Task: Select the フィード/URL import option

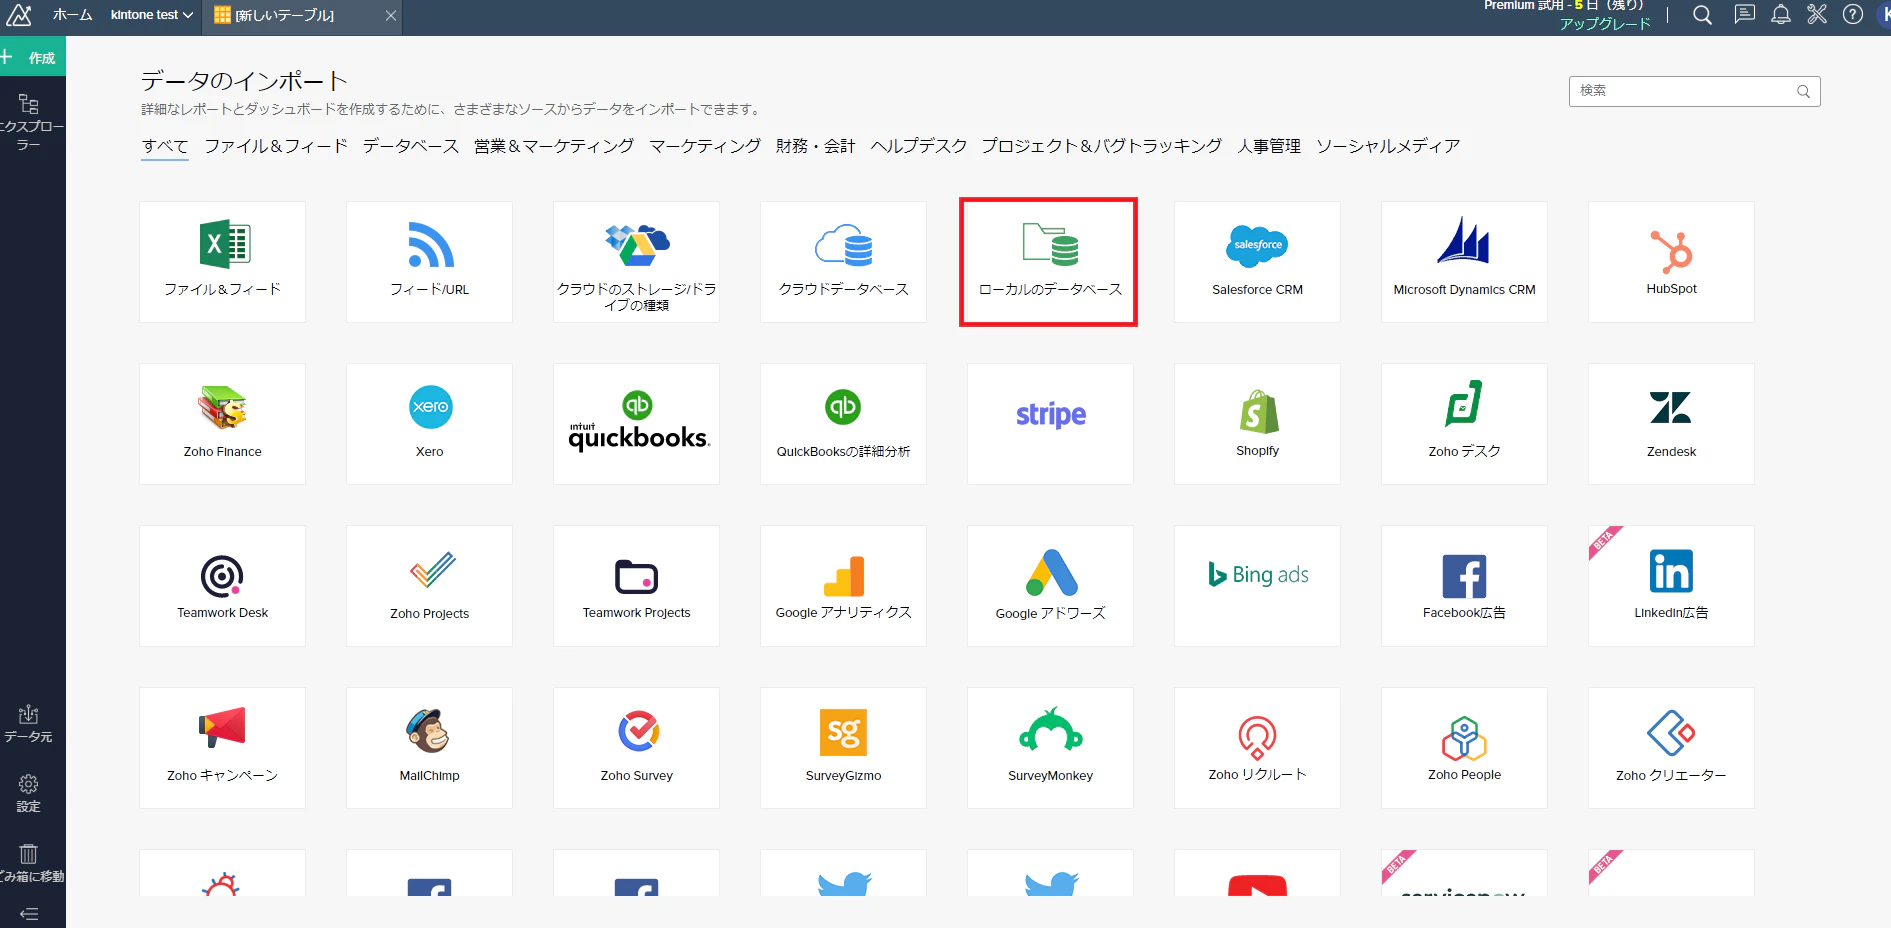Action: pos(429,262)
